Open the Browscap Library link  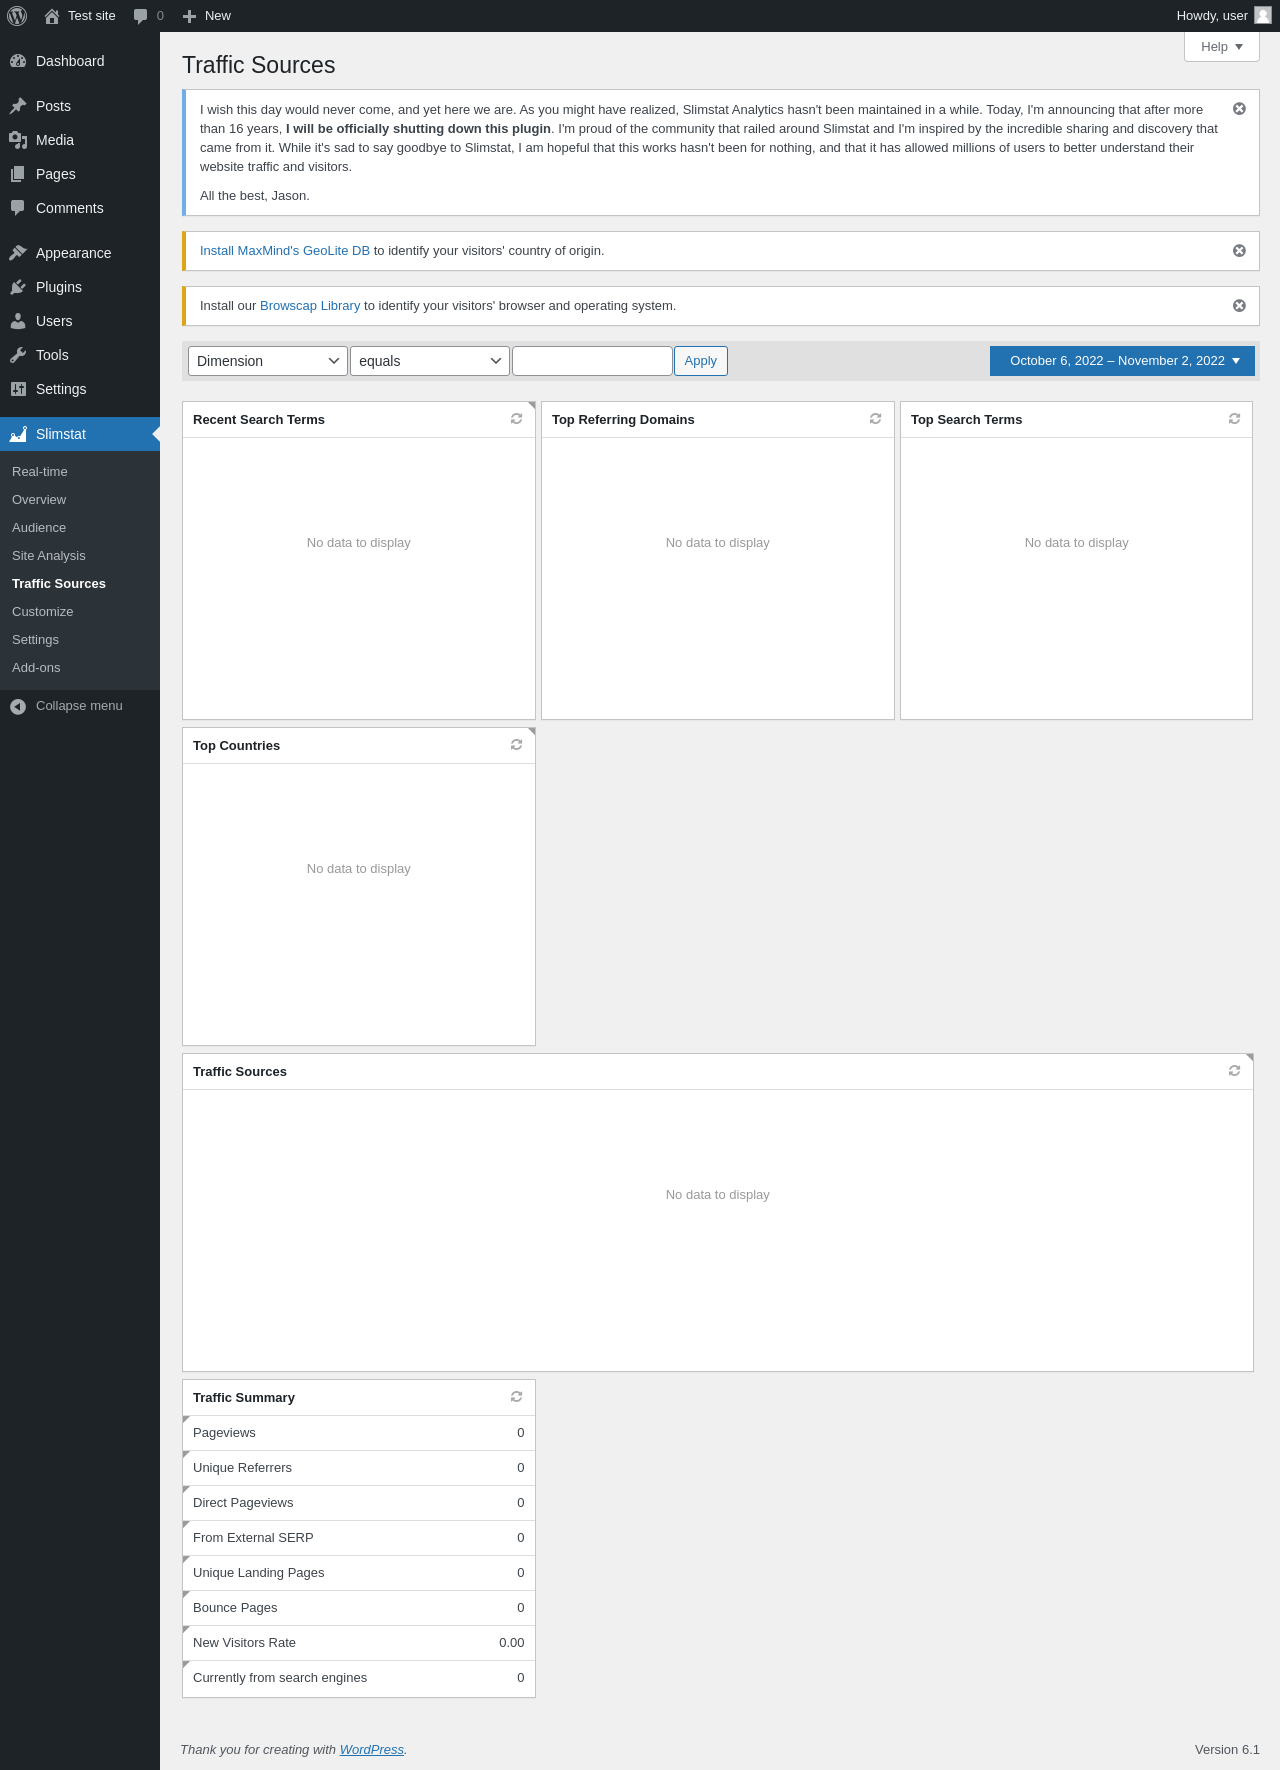310,306
